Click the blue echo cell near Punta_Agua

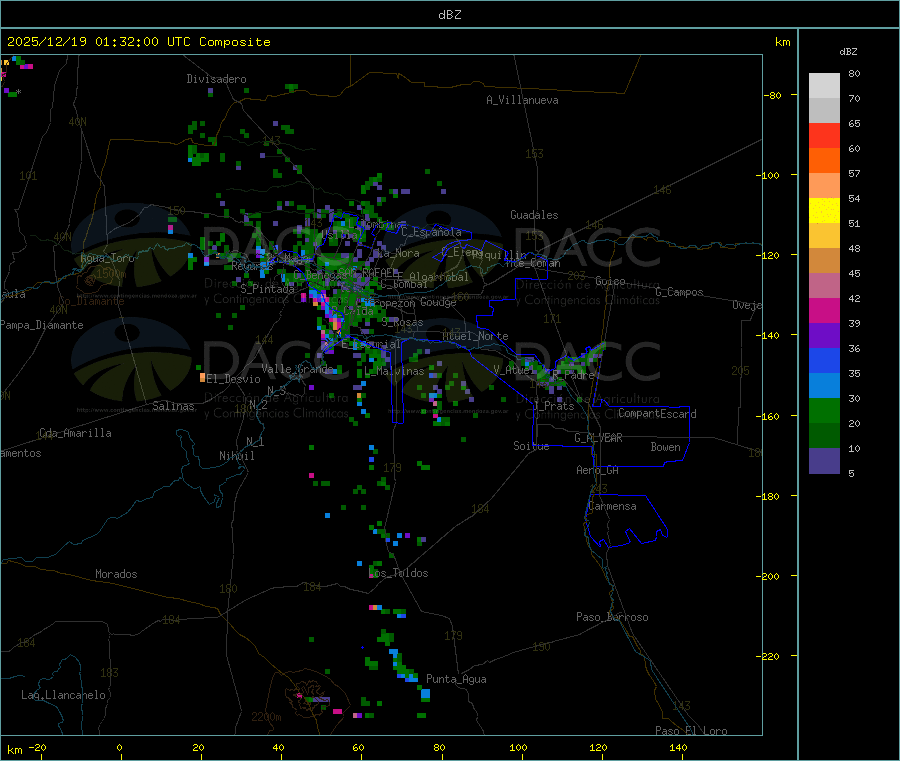tap(425, 694)
